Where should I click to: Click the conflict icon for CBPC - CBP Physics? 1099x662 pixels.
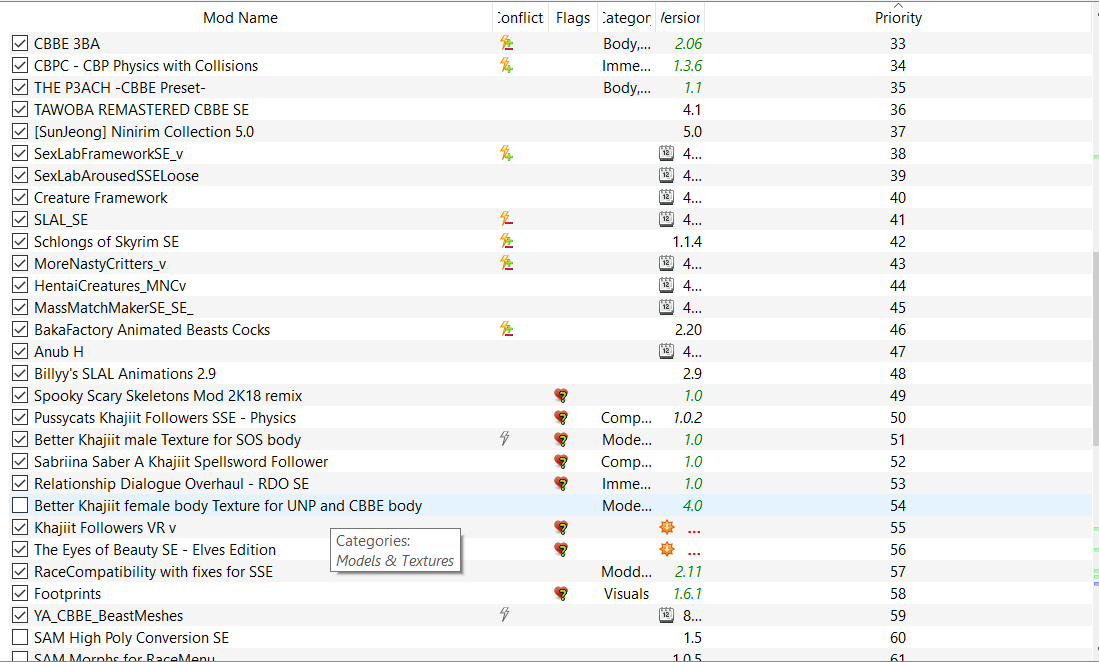pos(506,66)
